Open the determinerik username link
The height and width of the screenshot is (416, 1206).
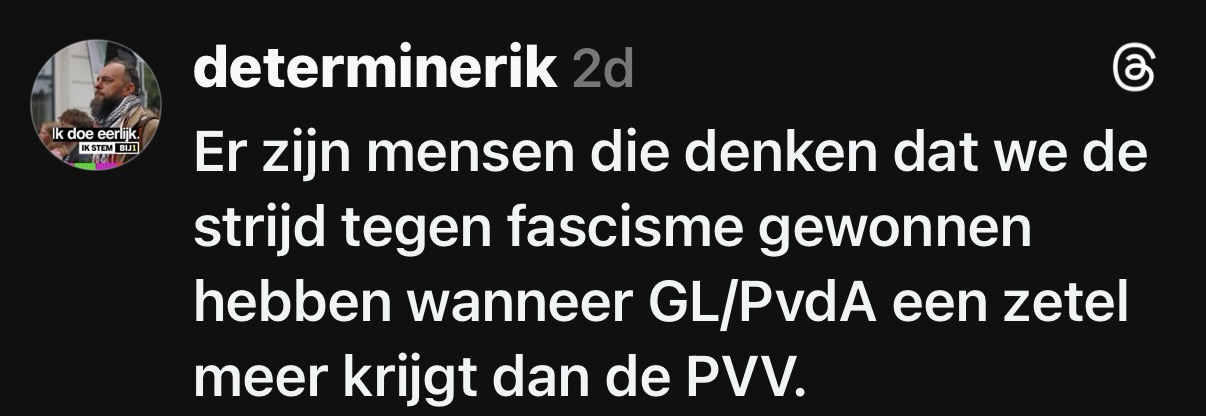click(376, 68)
